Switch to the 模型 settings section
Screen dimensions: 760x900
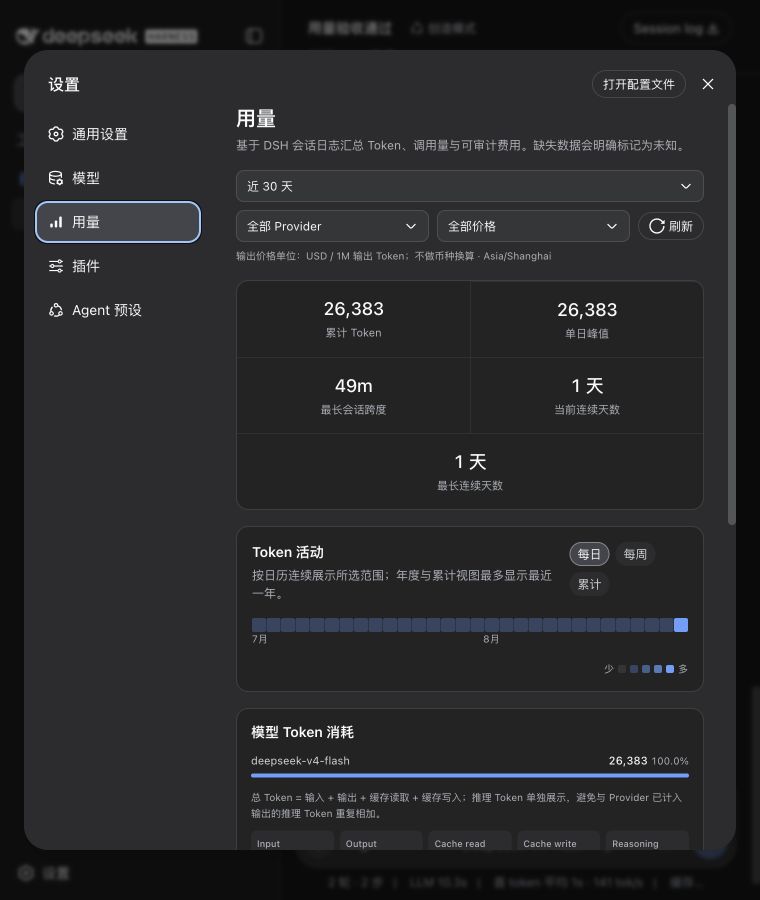tap(118, 178)
